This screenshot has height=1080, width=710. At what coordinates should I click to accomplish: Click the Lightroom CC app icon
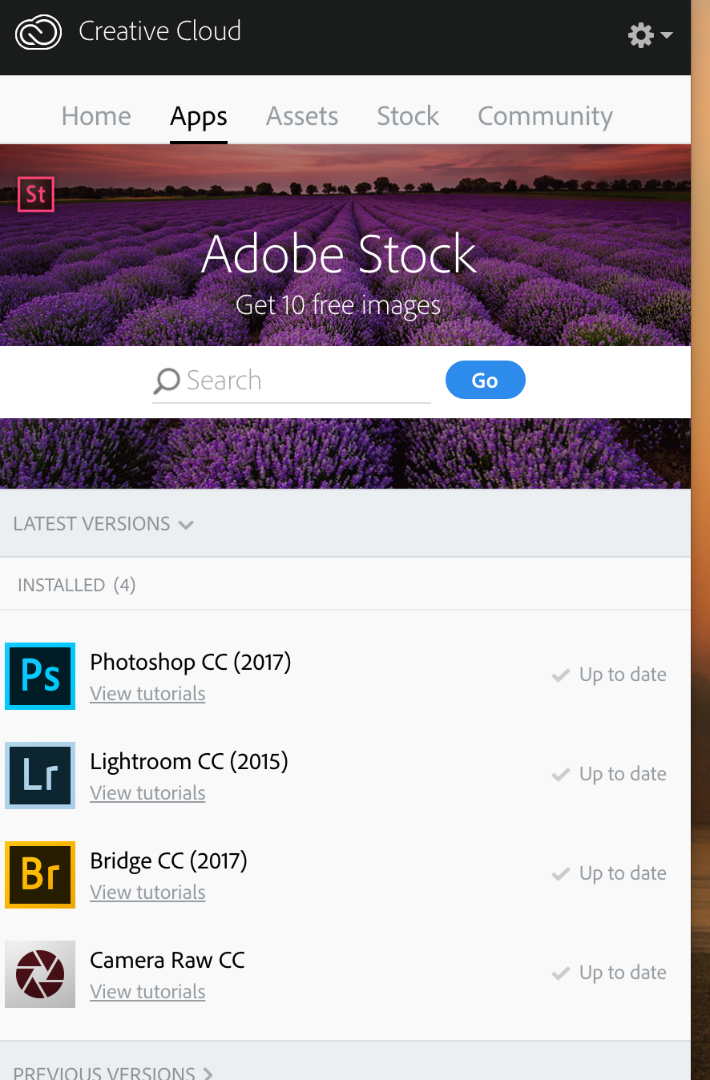click(40, 776)
